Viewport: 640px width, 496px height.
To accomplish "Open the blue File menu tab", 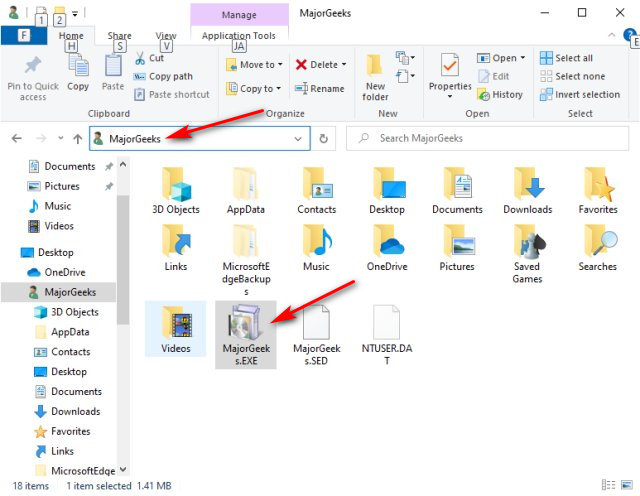I will (x=24, y=36).
